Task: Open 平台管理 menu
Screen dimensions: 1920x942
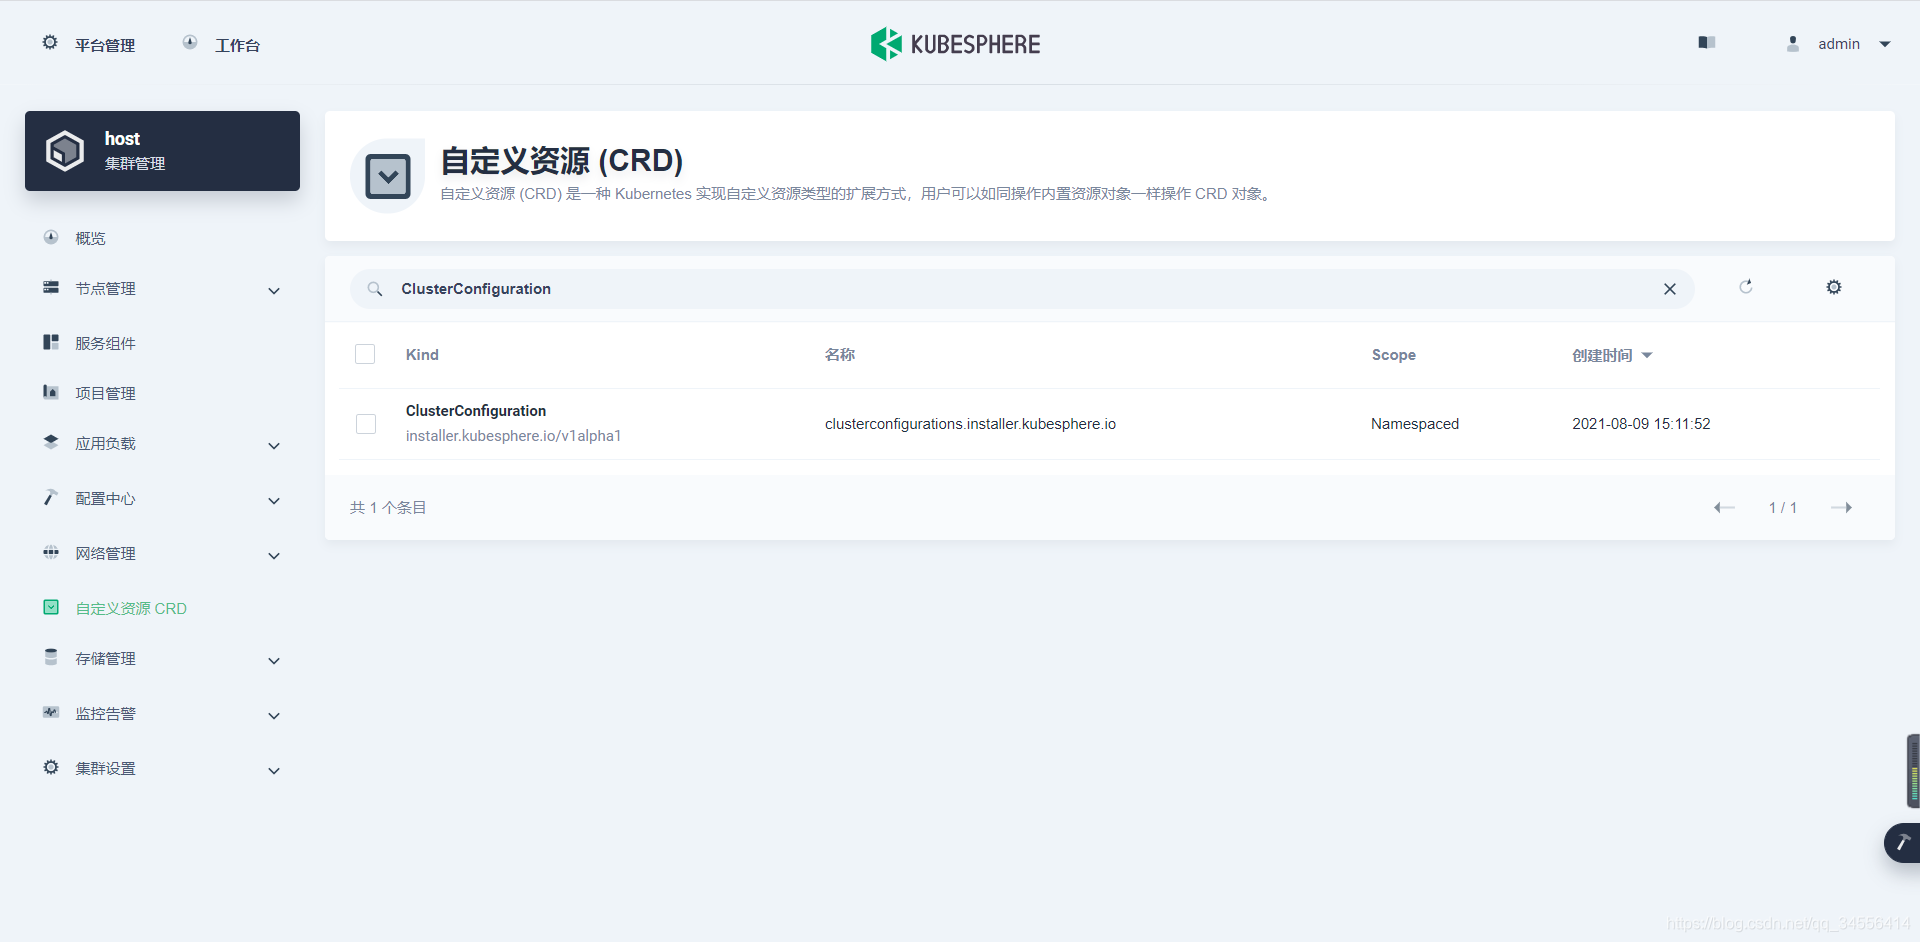Action: 105,45
